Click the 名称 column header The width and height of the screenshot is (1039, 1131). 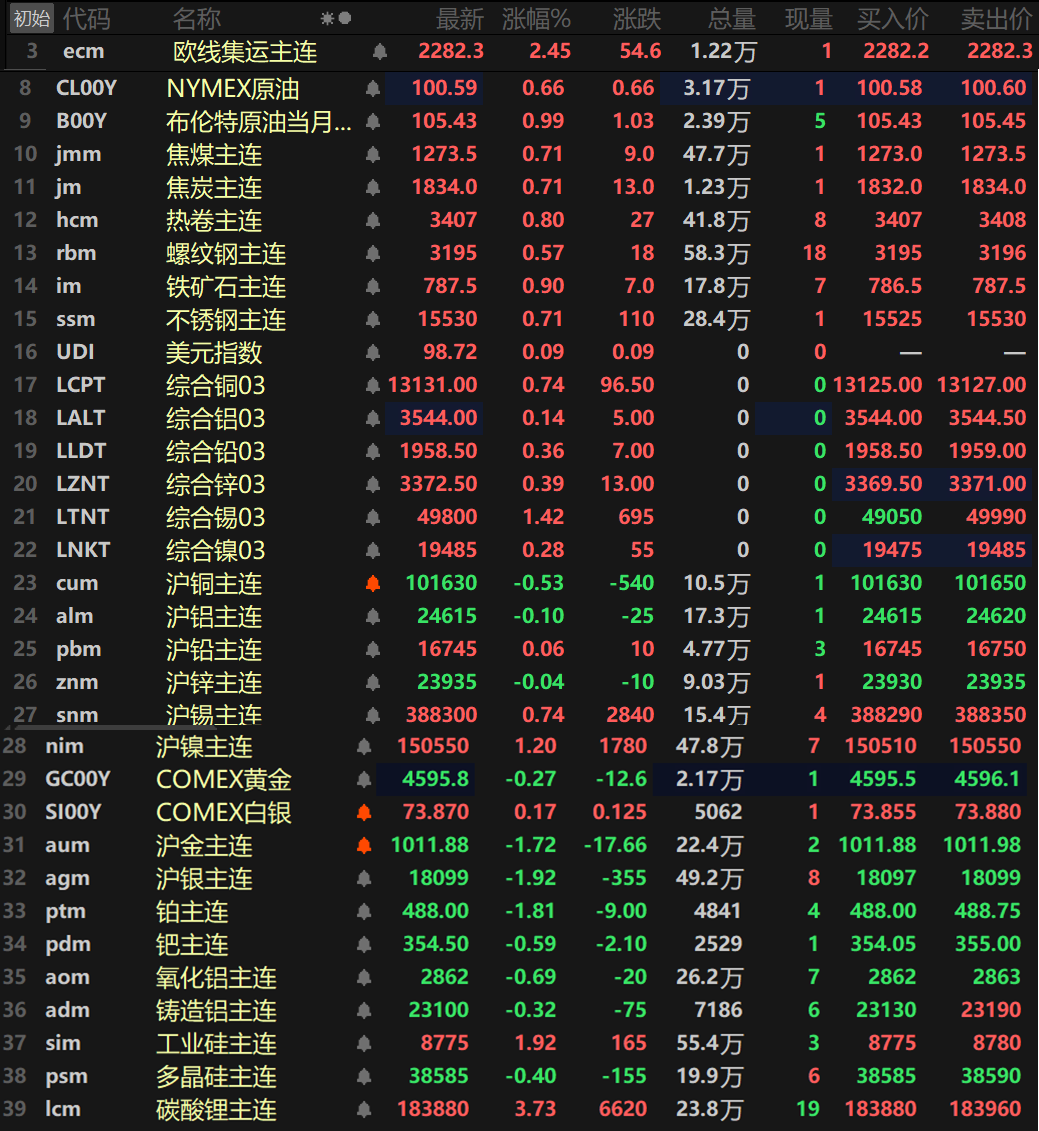[x=197, y=18]
